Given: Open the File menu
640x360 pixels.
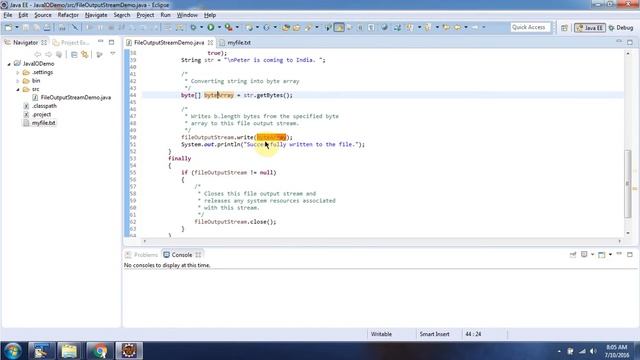Looking at the screenshot, I should point(8,15).
